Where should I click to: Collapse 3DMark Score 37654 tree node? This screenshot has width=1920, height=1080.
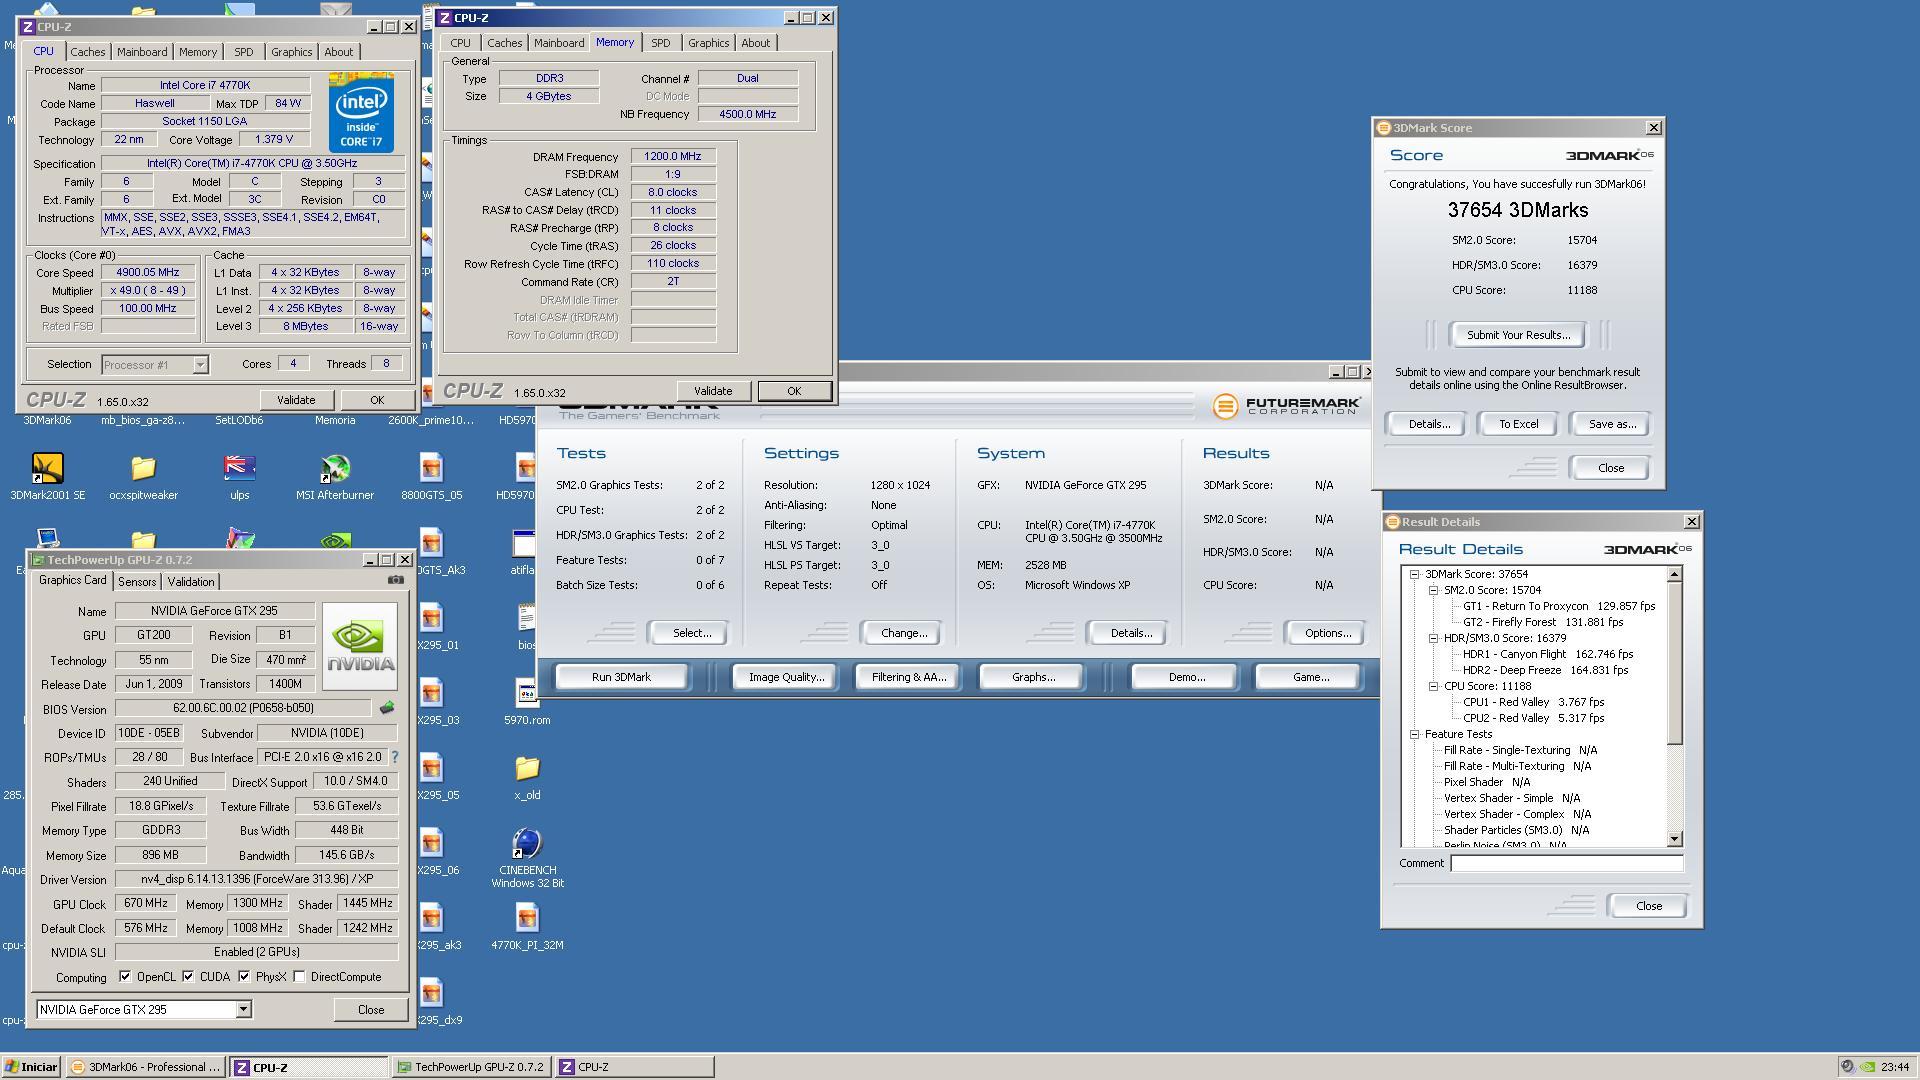point(1415,574)
